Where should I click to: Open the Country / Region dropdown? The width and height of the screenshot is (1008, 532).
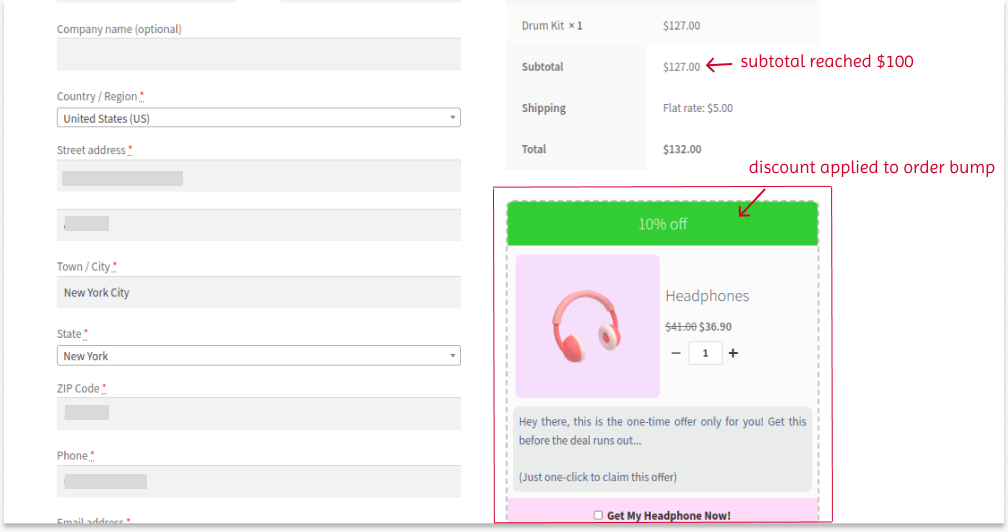(258, 118)
